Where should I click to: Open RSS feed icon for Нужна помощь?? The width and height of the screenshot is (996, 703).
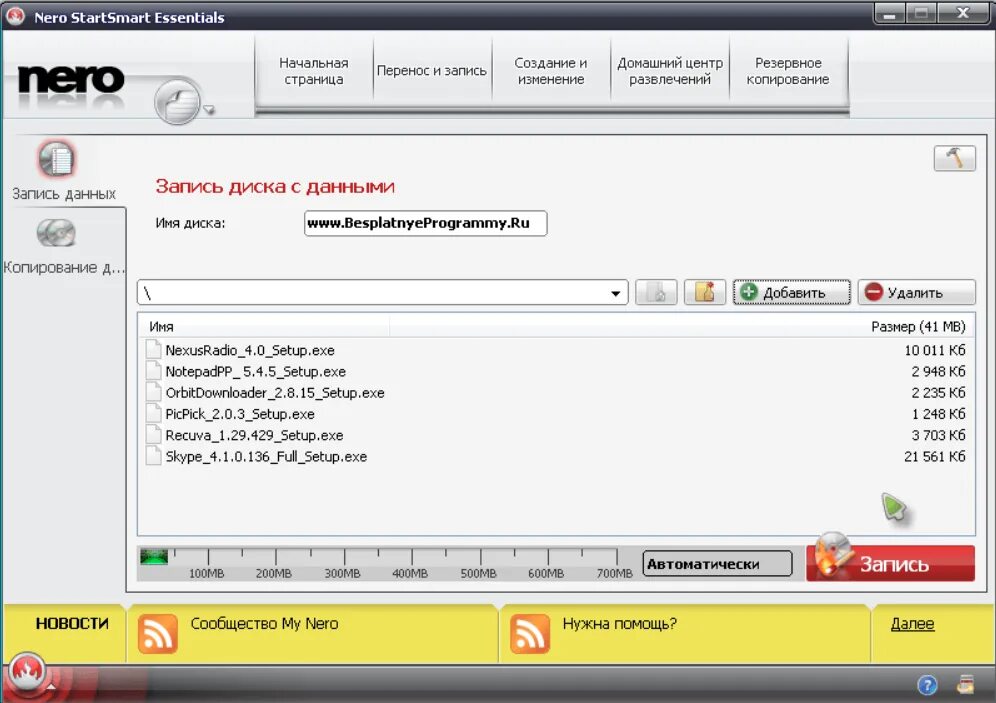tap(530, 634)
